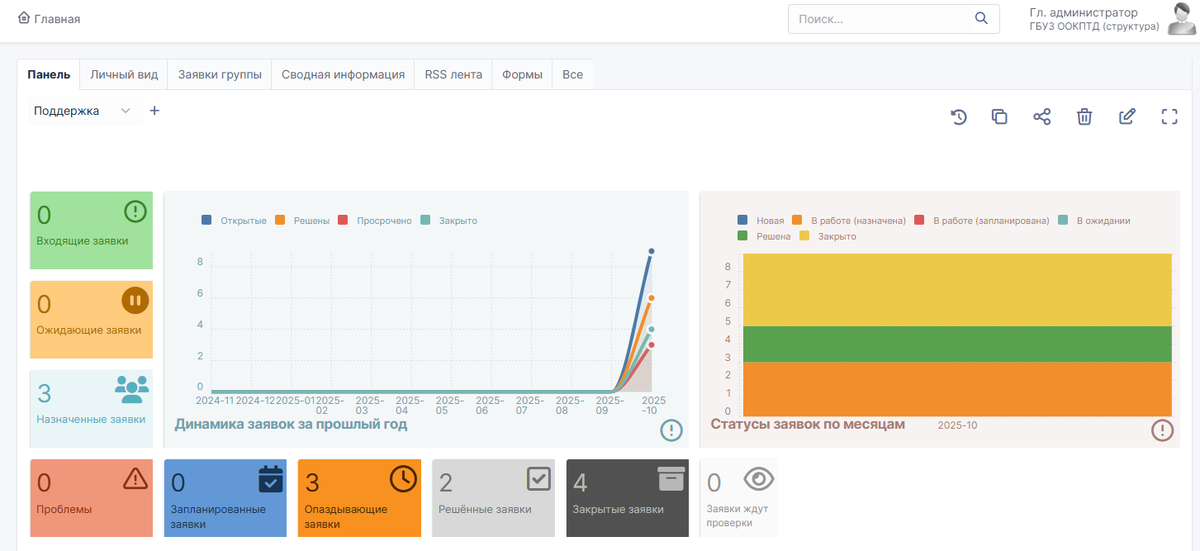1200x551 pixels.
Task: Click the search magnifier icon
Action: pyautogui.click(x=981, y=18)
